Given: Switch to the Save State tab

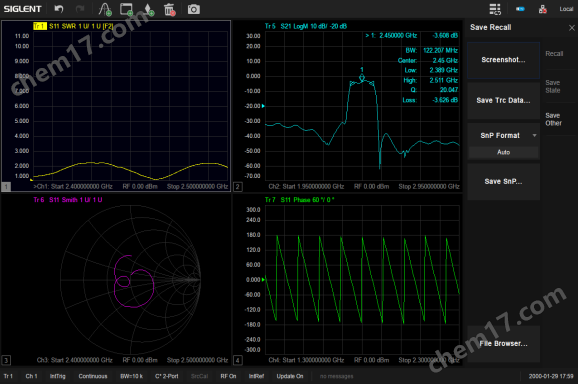Looking at the screenshot, I should 553,87.
